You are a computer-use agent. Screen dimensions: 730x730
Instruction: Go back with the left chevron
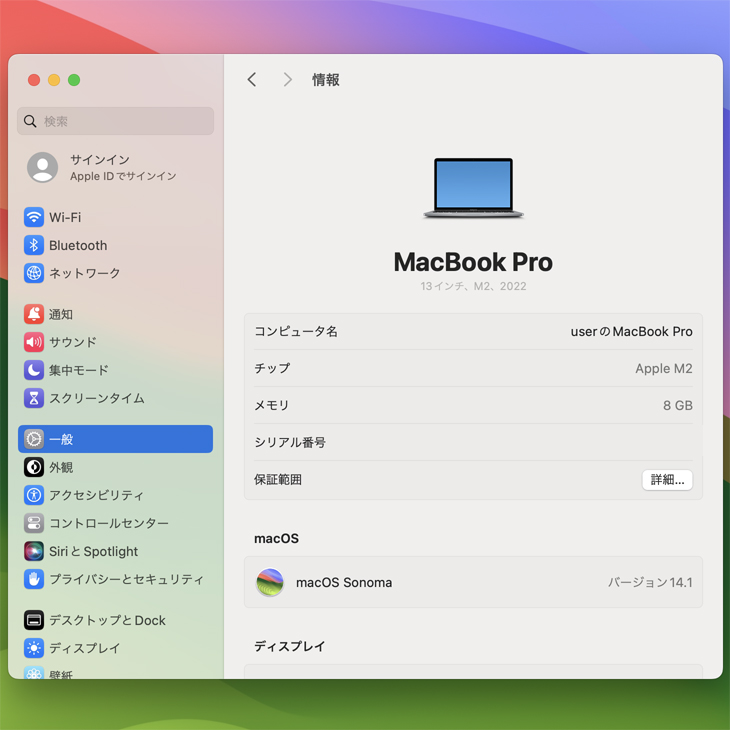252,80
